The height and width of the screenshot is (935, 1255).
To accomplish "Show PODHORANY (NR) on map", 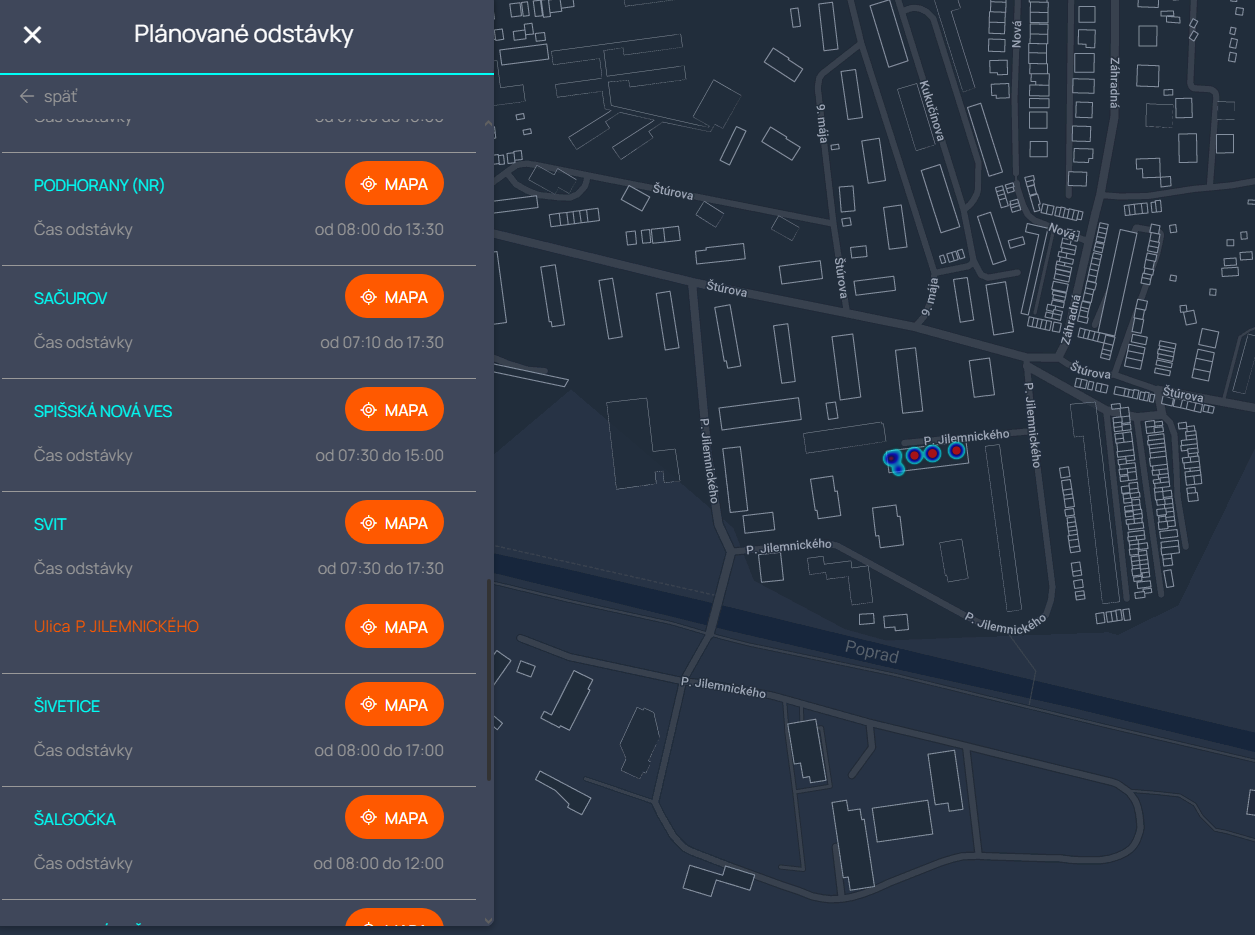I will [x=394, y=184].
